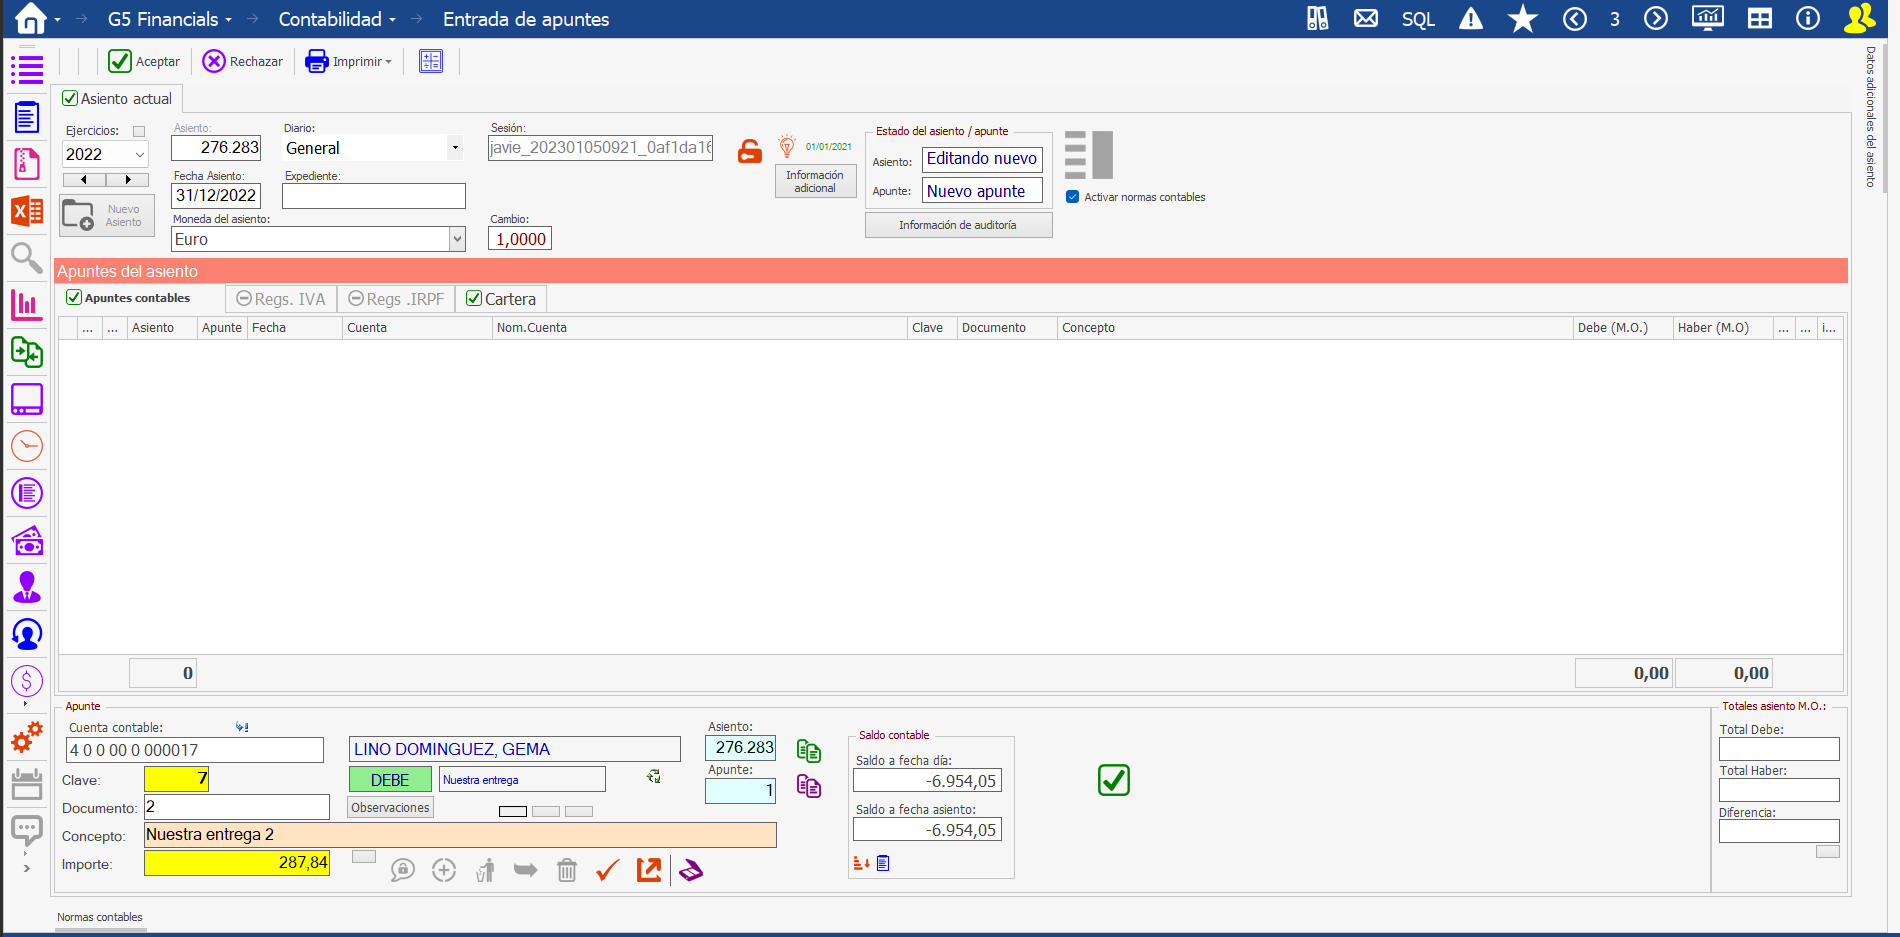This screenshot has width=1900, height=937.
Task: Click the orange unlocked padlock icon
Action: click(x=749, y=151)
